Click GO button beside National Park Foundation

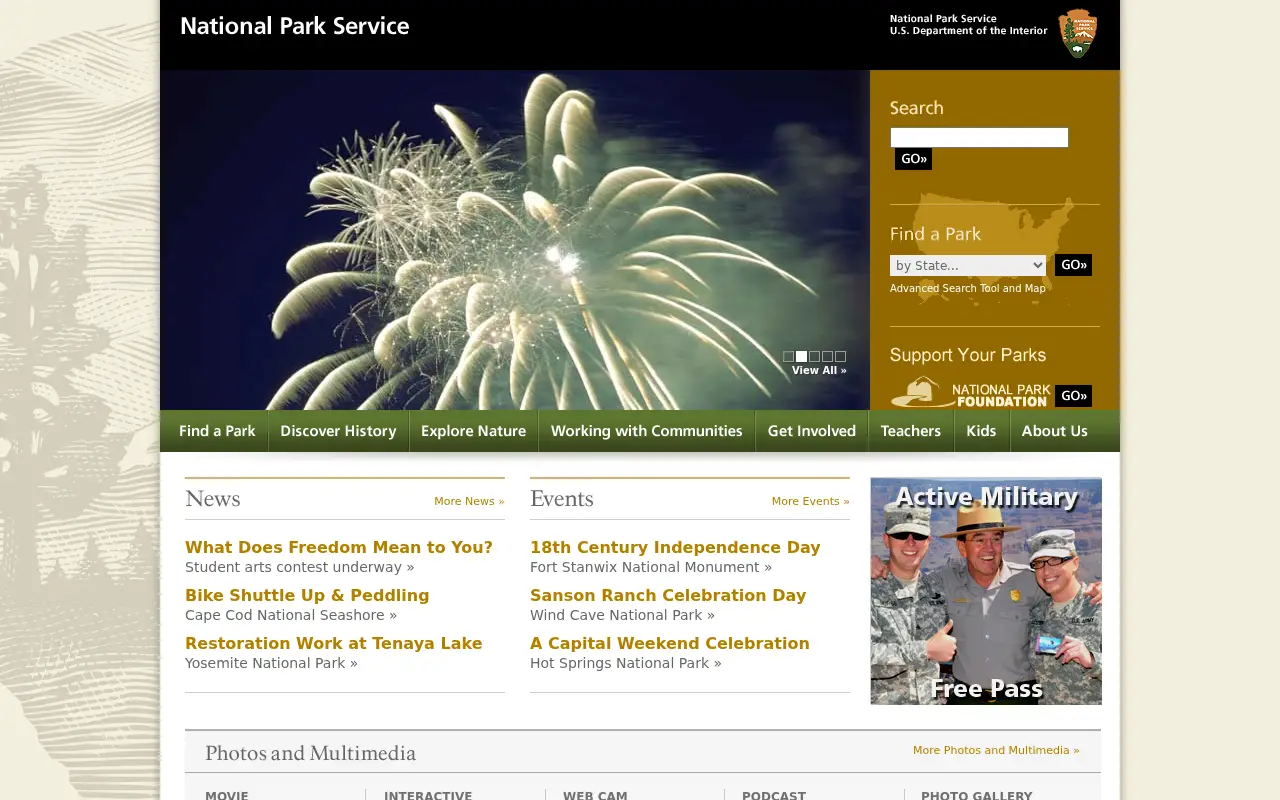click(1073, 396)
